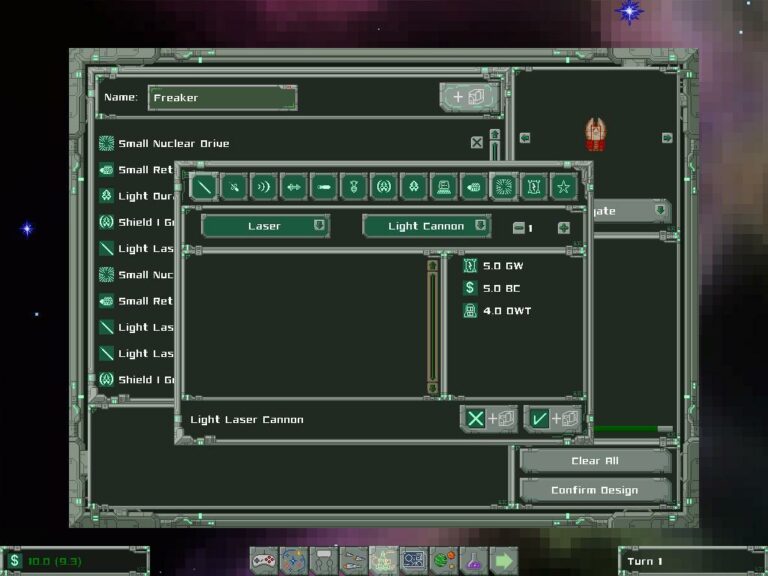Screen dimensions: 768x576
Task: Remove the Small Nuclear Drive with X icon
Action: pos(477,143)
